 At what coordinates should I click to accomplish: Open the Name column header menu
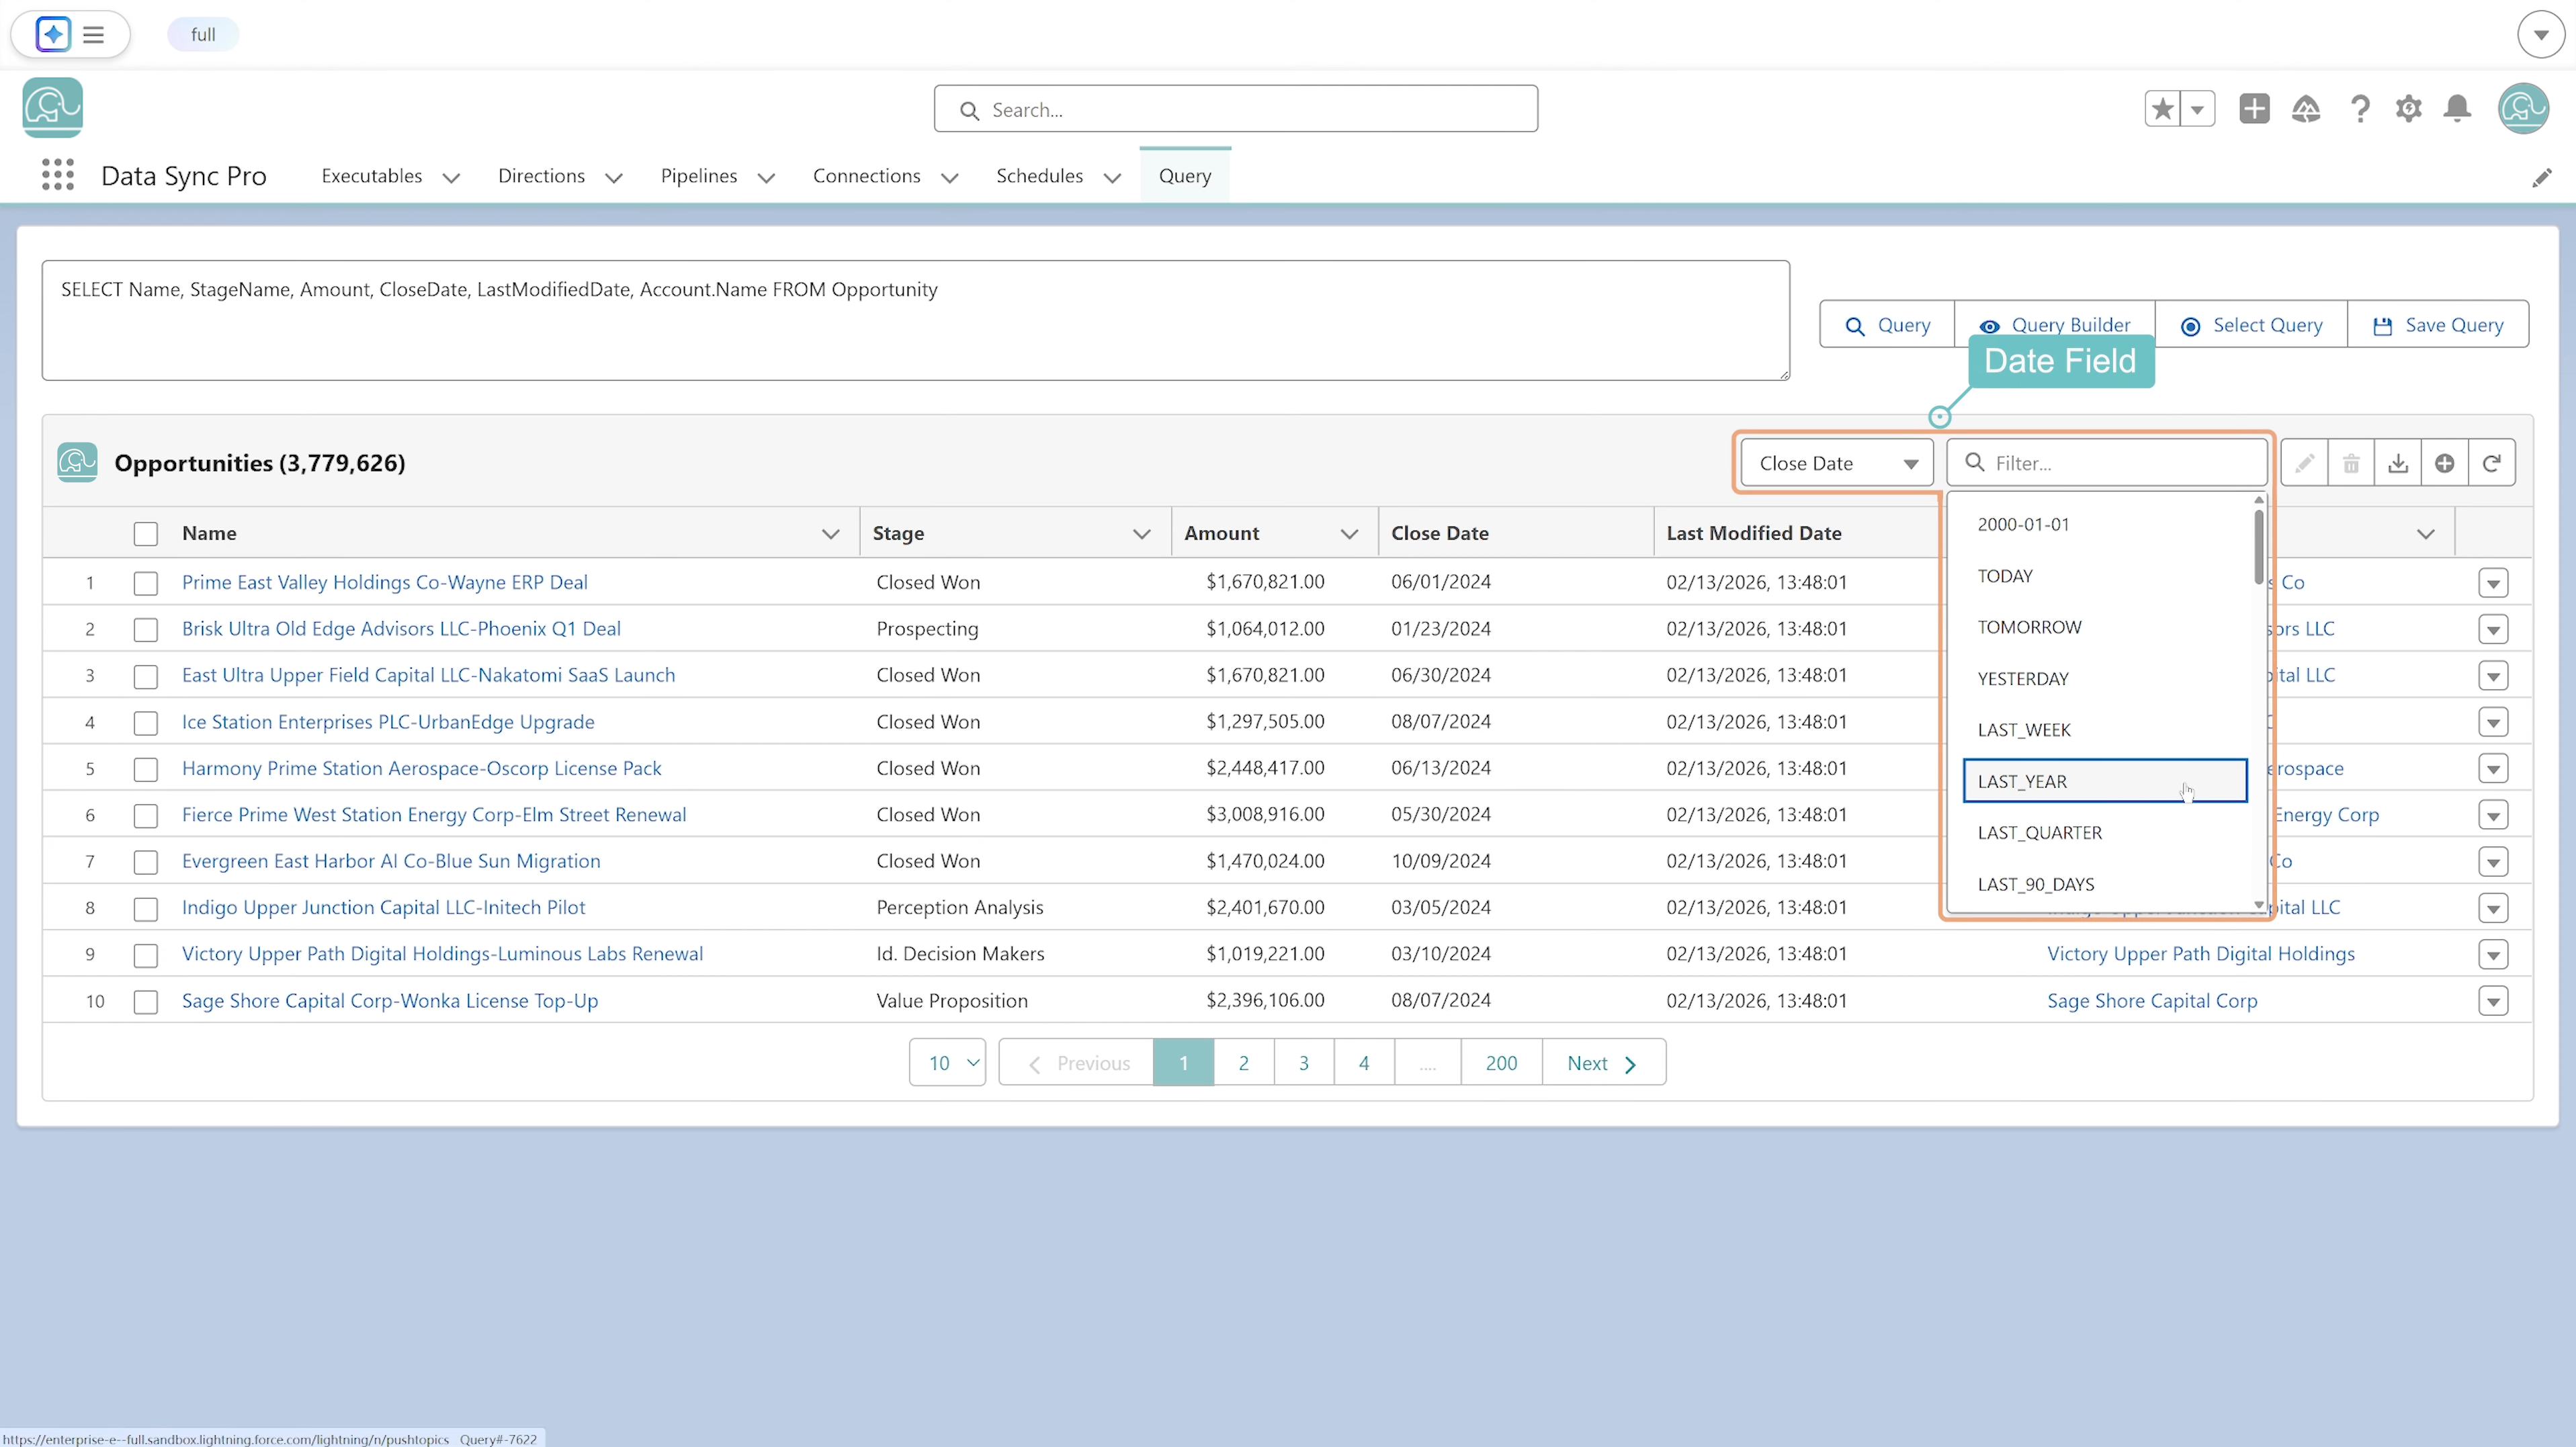(830, 534)
